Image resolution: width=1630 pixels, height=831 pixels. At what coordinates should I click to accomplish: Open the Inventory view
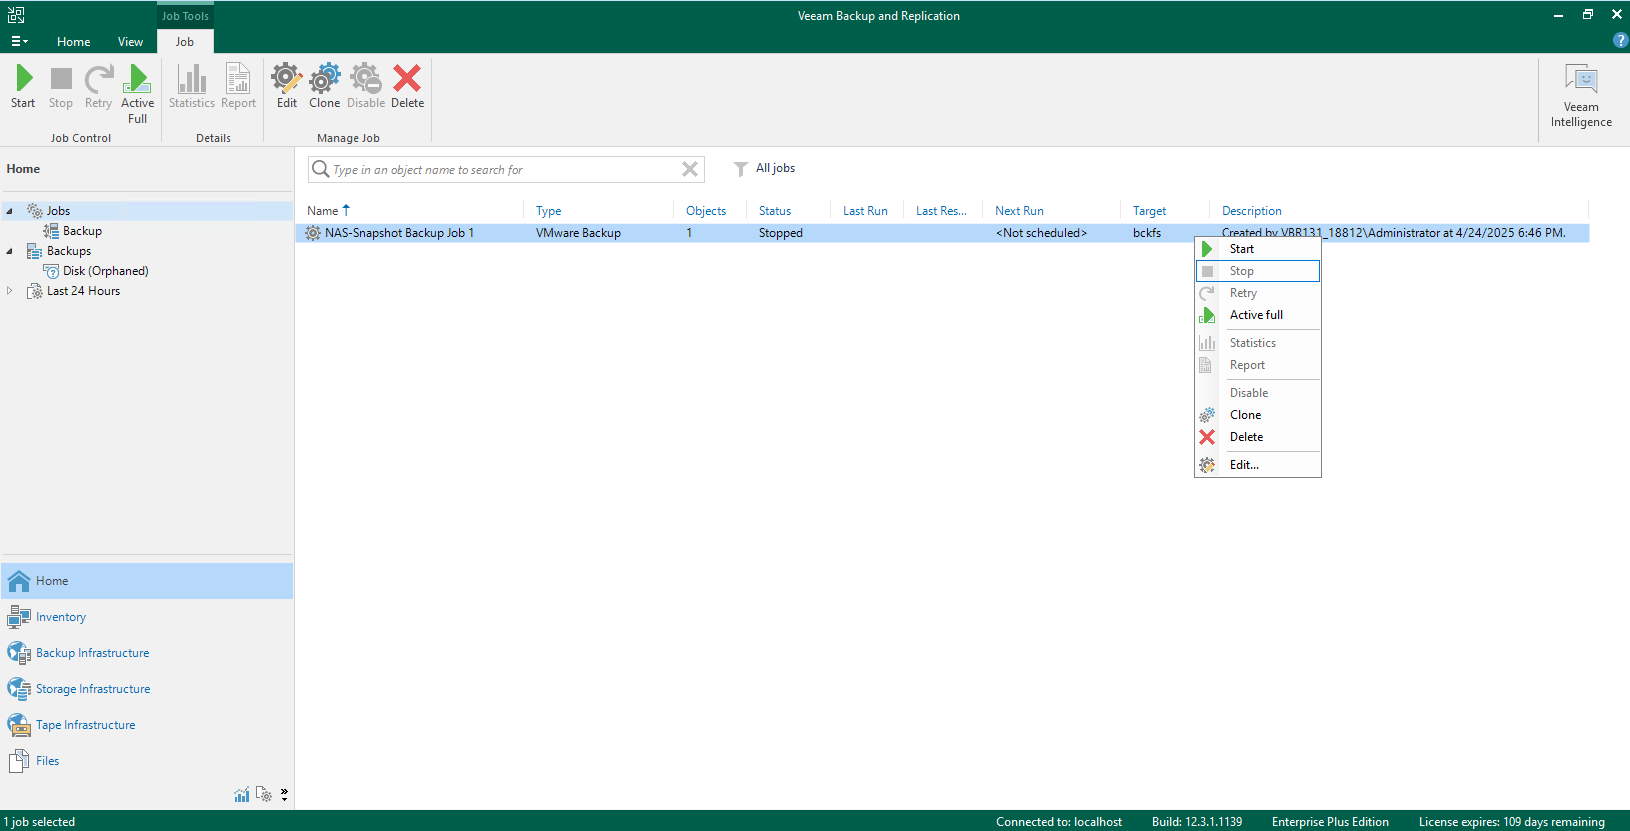(147, 617)
